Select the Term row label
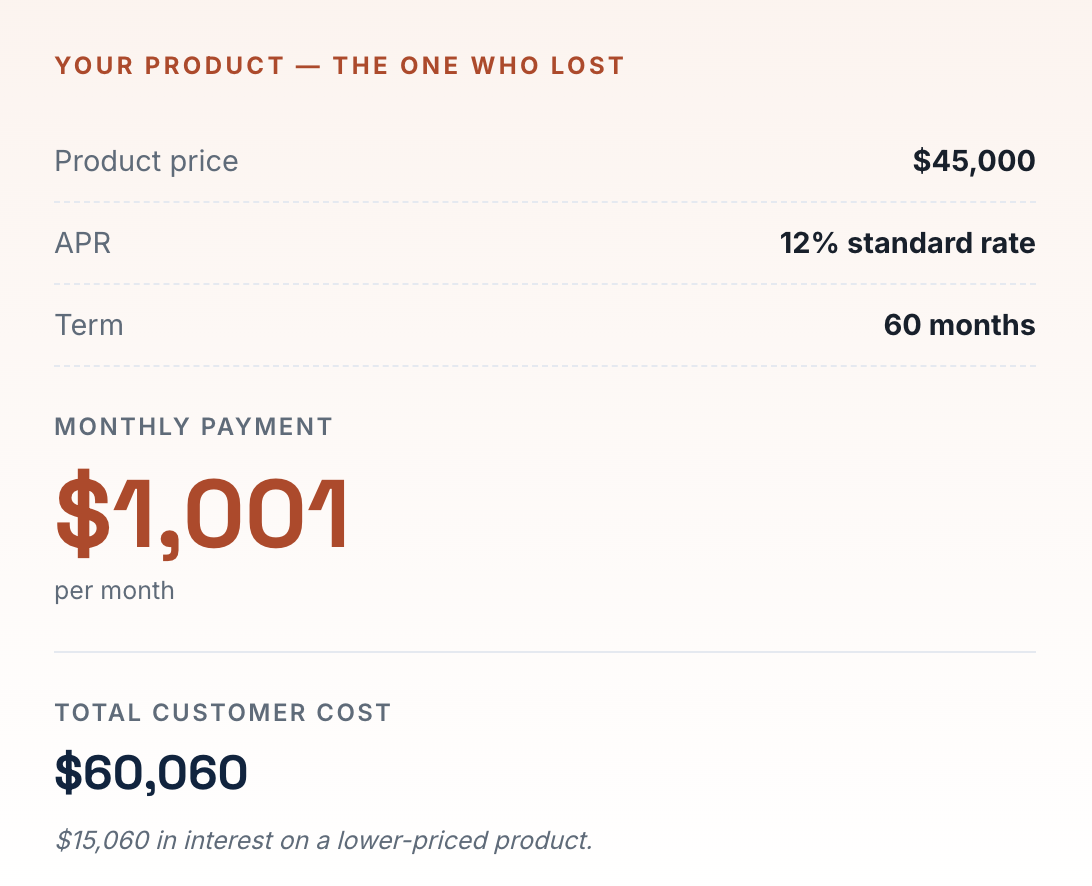 coord(89,325)
